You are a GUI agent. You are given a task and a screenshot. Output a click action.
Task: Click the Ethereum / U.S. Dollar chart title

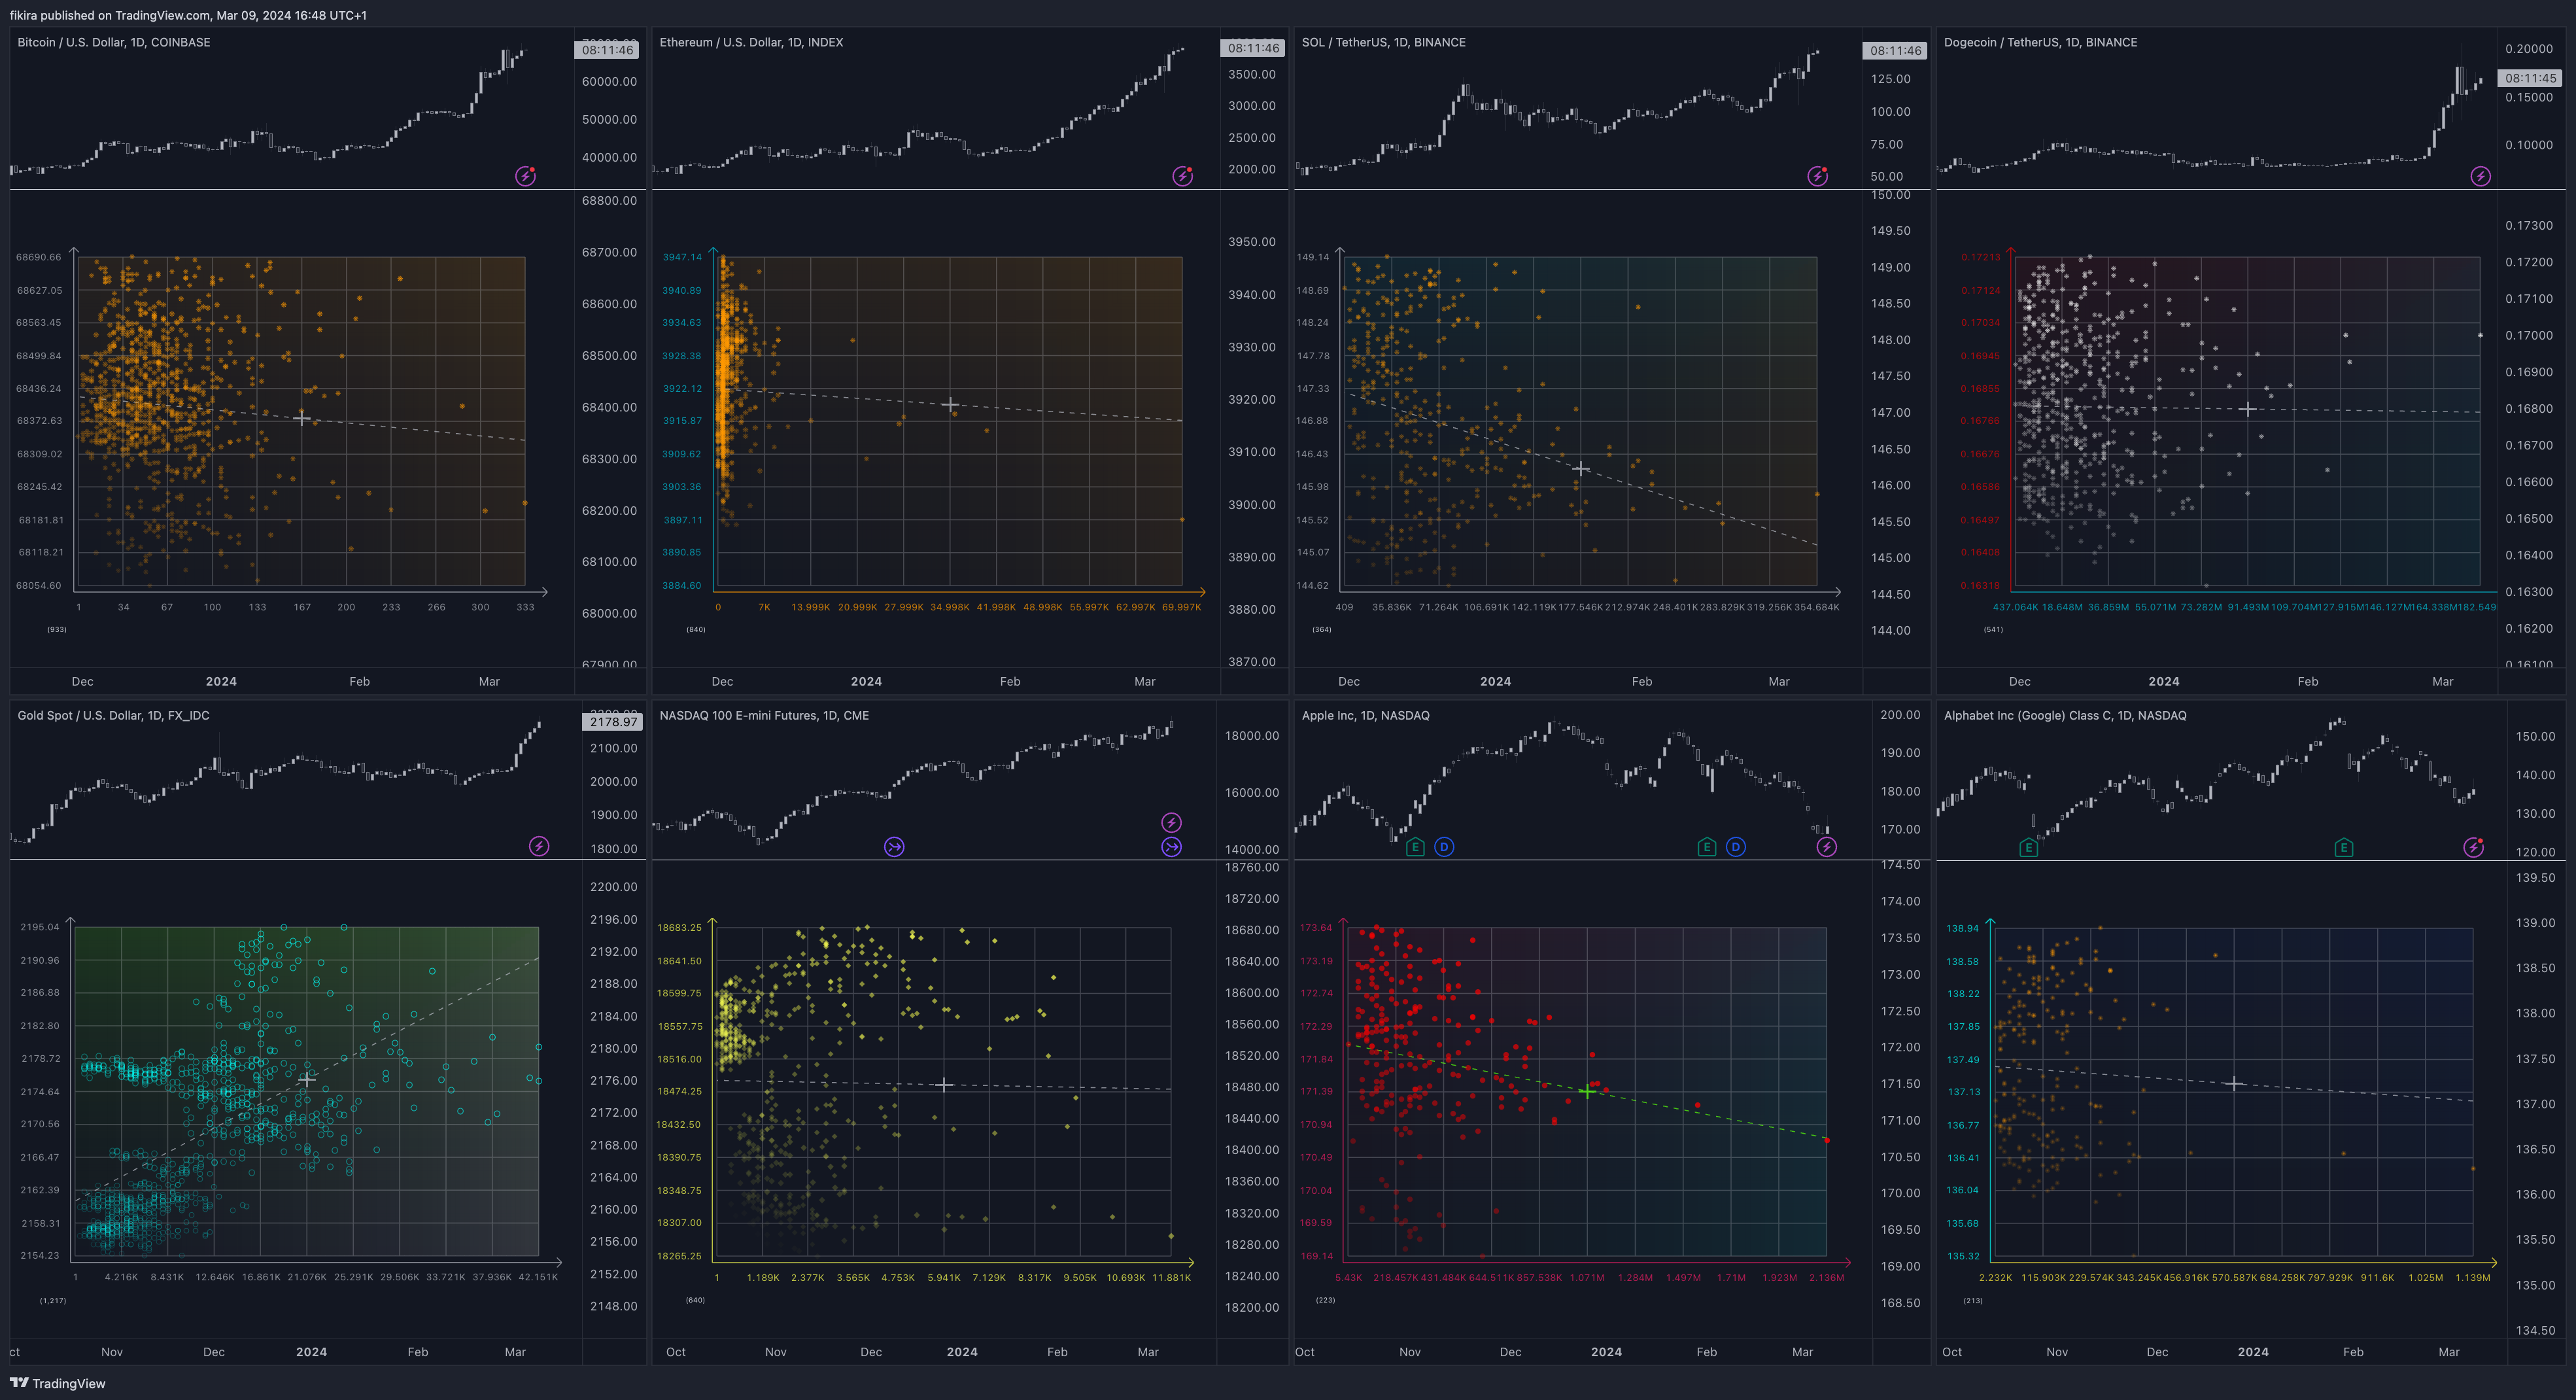click(751, 42)
